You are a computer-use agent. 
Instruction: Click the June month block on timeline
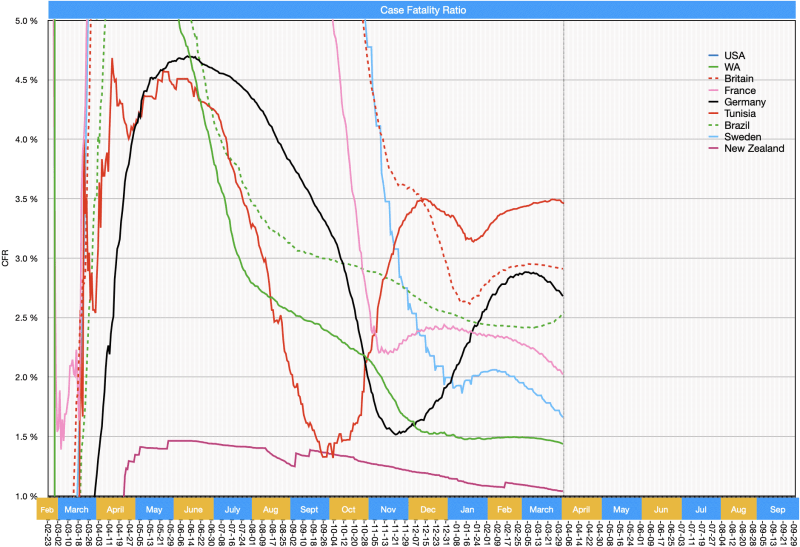[194, 507]
